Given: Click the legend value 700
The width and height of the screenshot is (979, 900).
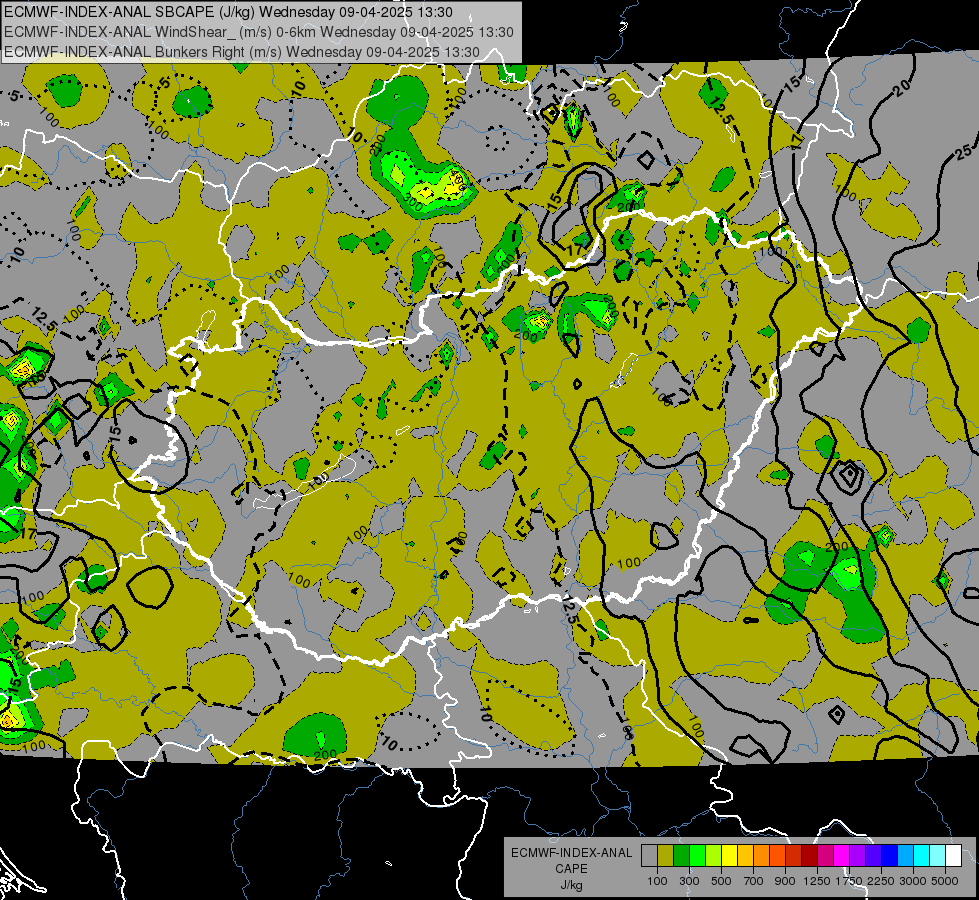Looking at the screenshot, I should tap(754, 881).
